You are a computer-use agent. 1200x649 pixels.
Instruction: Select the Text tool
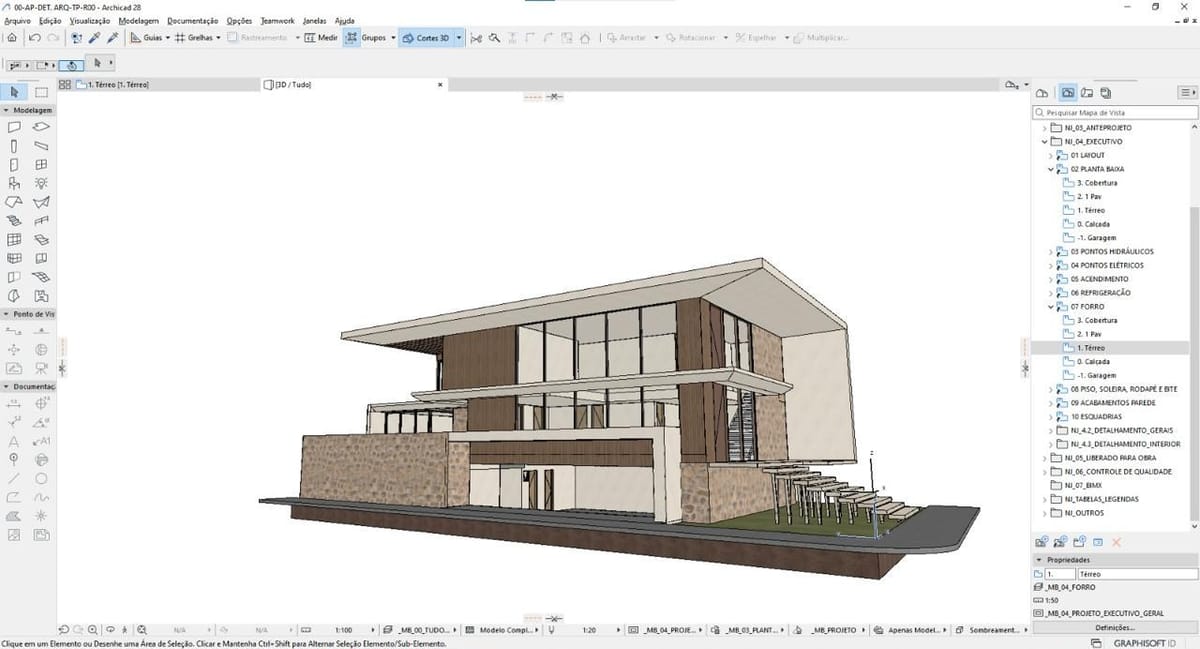pos(14,441)
